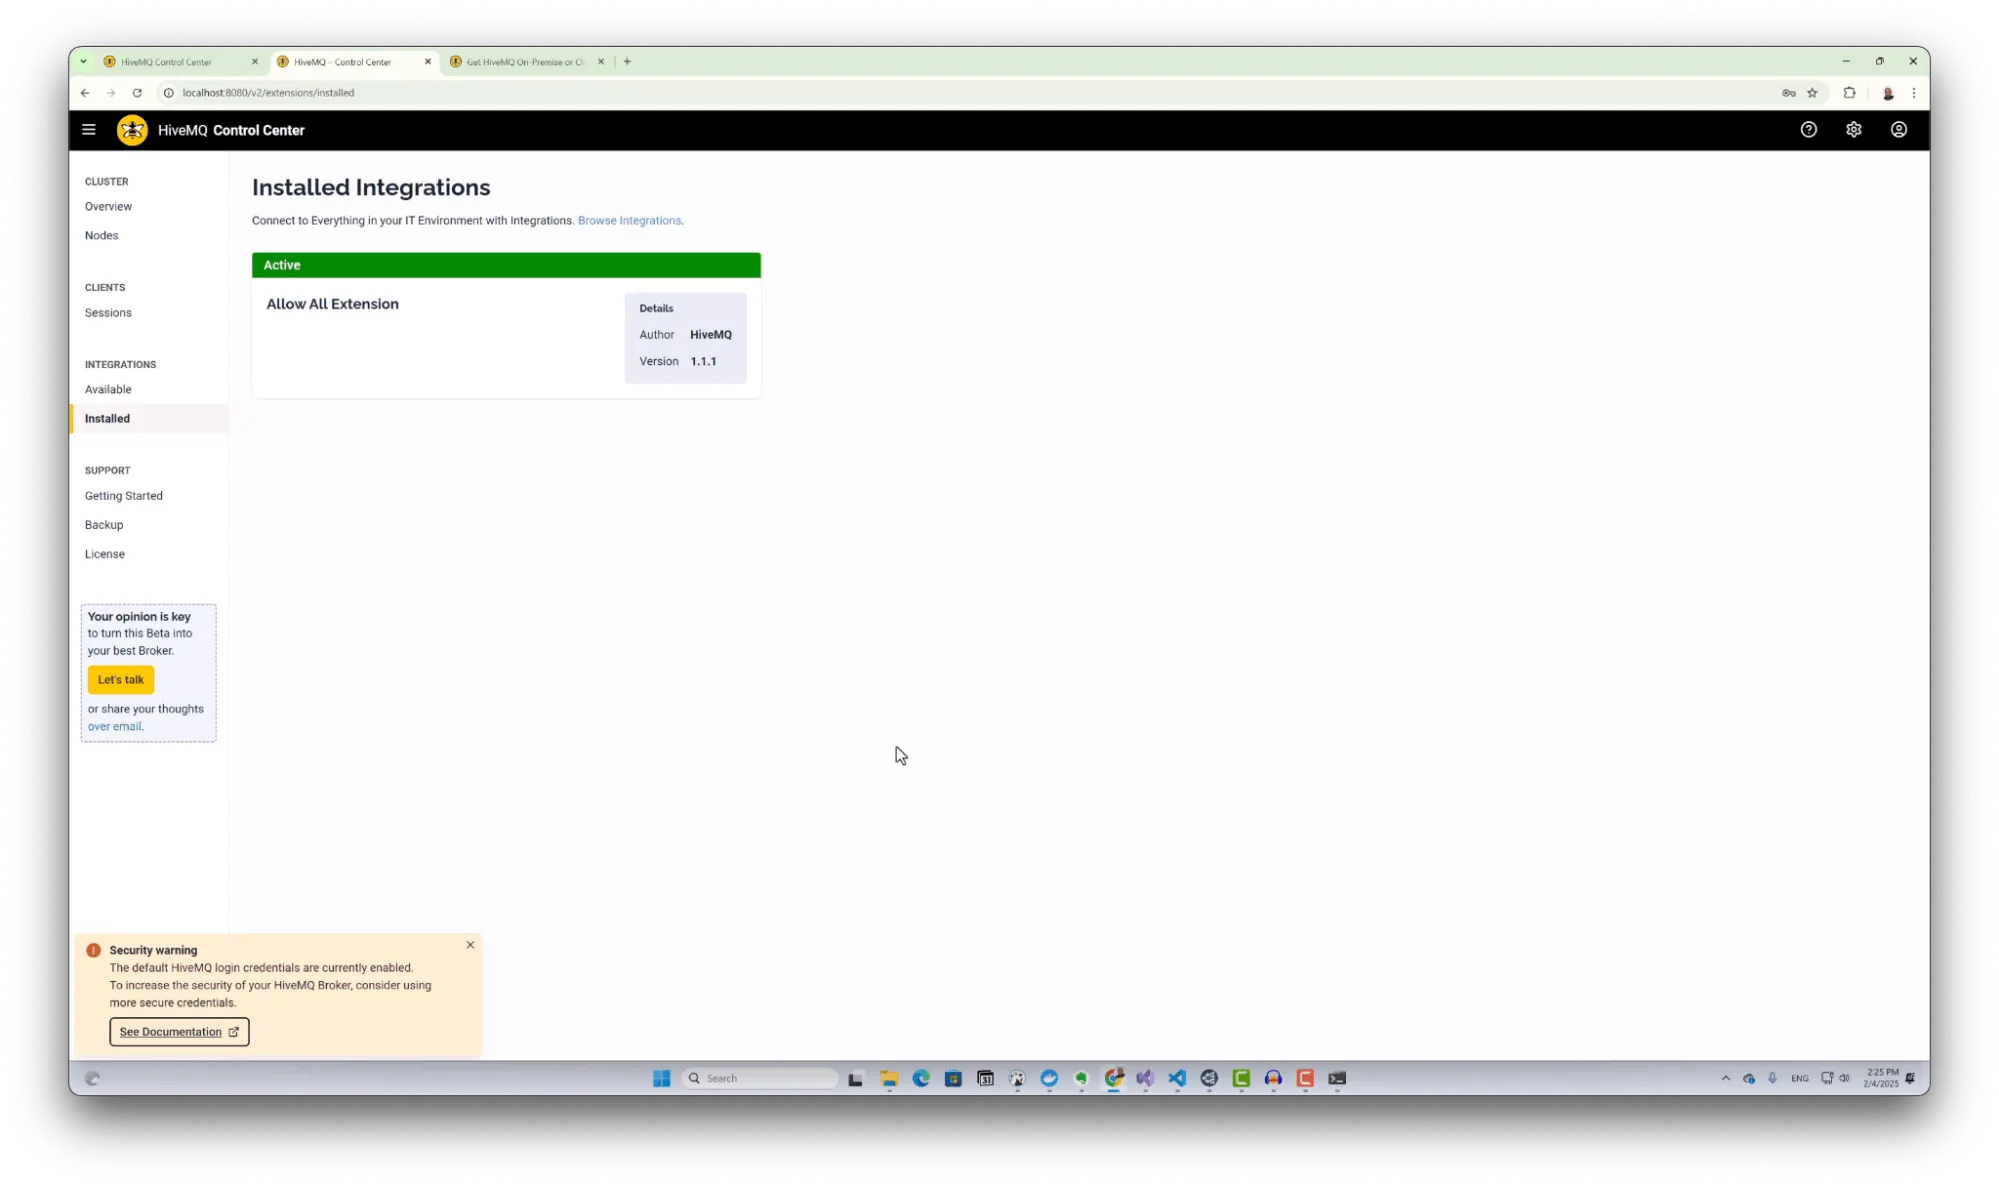
Task: Open File Explorer from taskbar
Action: pyautogui.click(x=889, y=1078)
